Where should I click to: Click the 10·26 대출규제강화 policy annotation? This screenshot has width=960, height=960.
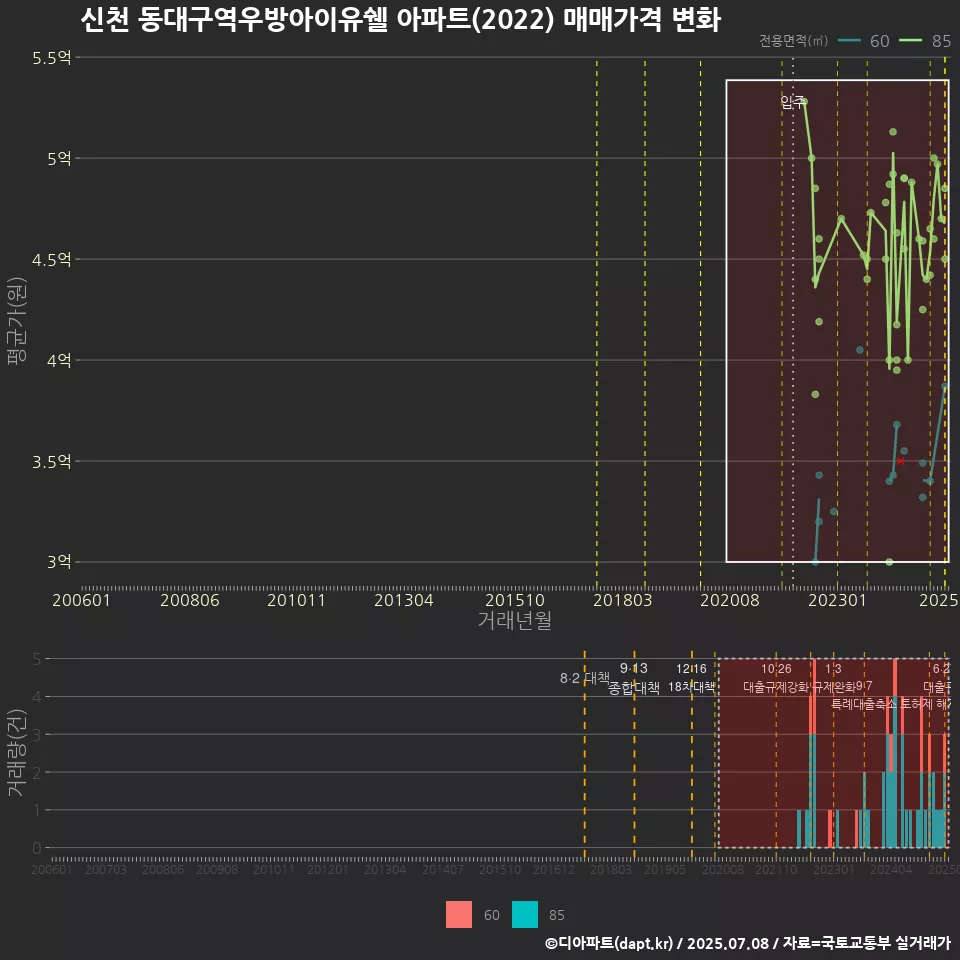(x=776, y=678)
